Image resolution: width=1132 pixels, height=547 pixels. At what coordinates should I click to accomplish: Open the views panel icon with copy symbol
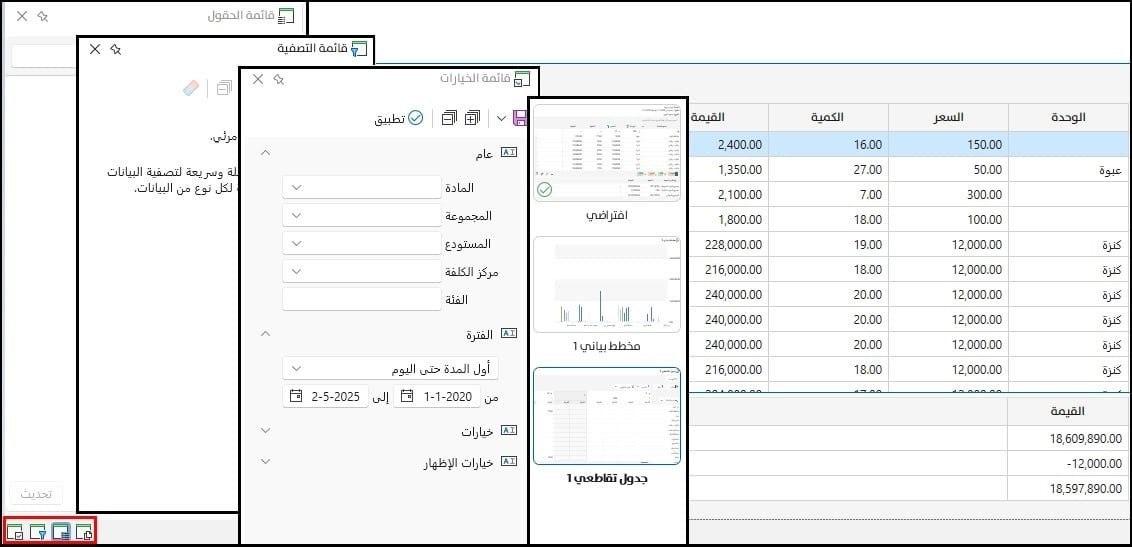(84, 533)
